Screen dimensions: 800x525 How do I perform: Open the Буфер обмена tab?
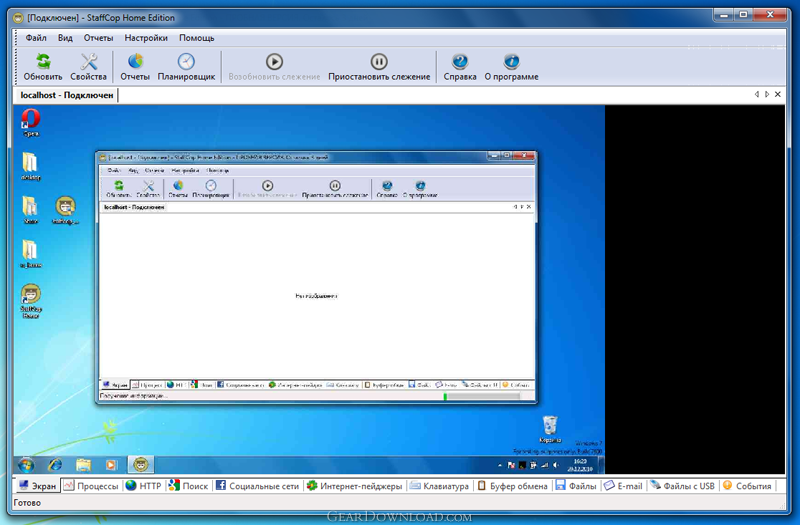(512, 486)
